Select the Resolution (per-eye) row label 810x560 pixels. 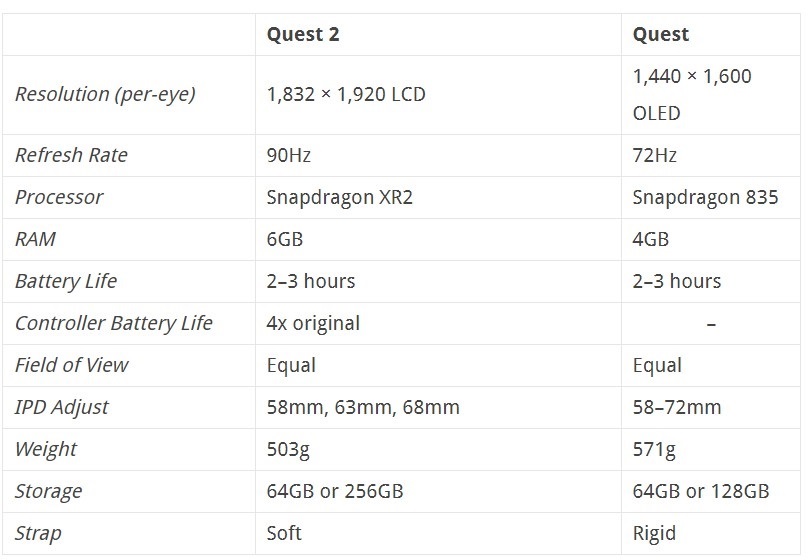(x=105, y=94)
